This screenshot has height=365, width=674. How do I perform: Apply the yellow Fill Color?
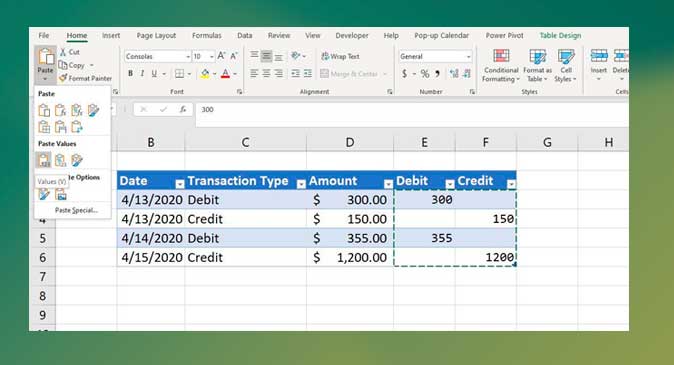pos(205,74)
